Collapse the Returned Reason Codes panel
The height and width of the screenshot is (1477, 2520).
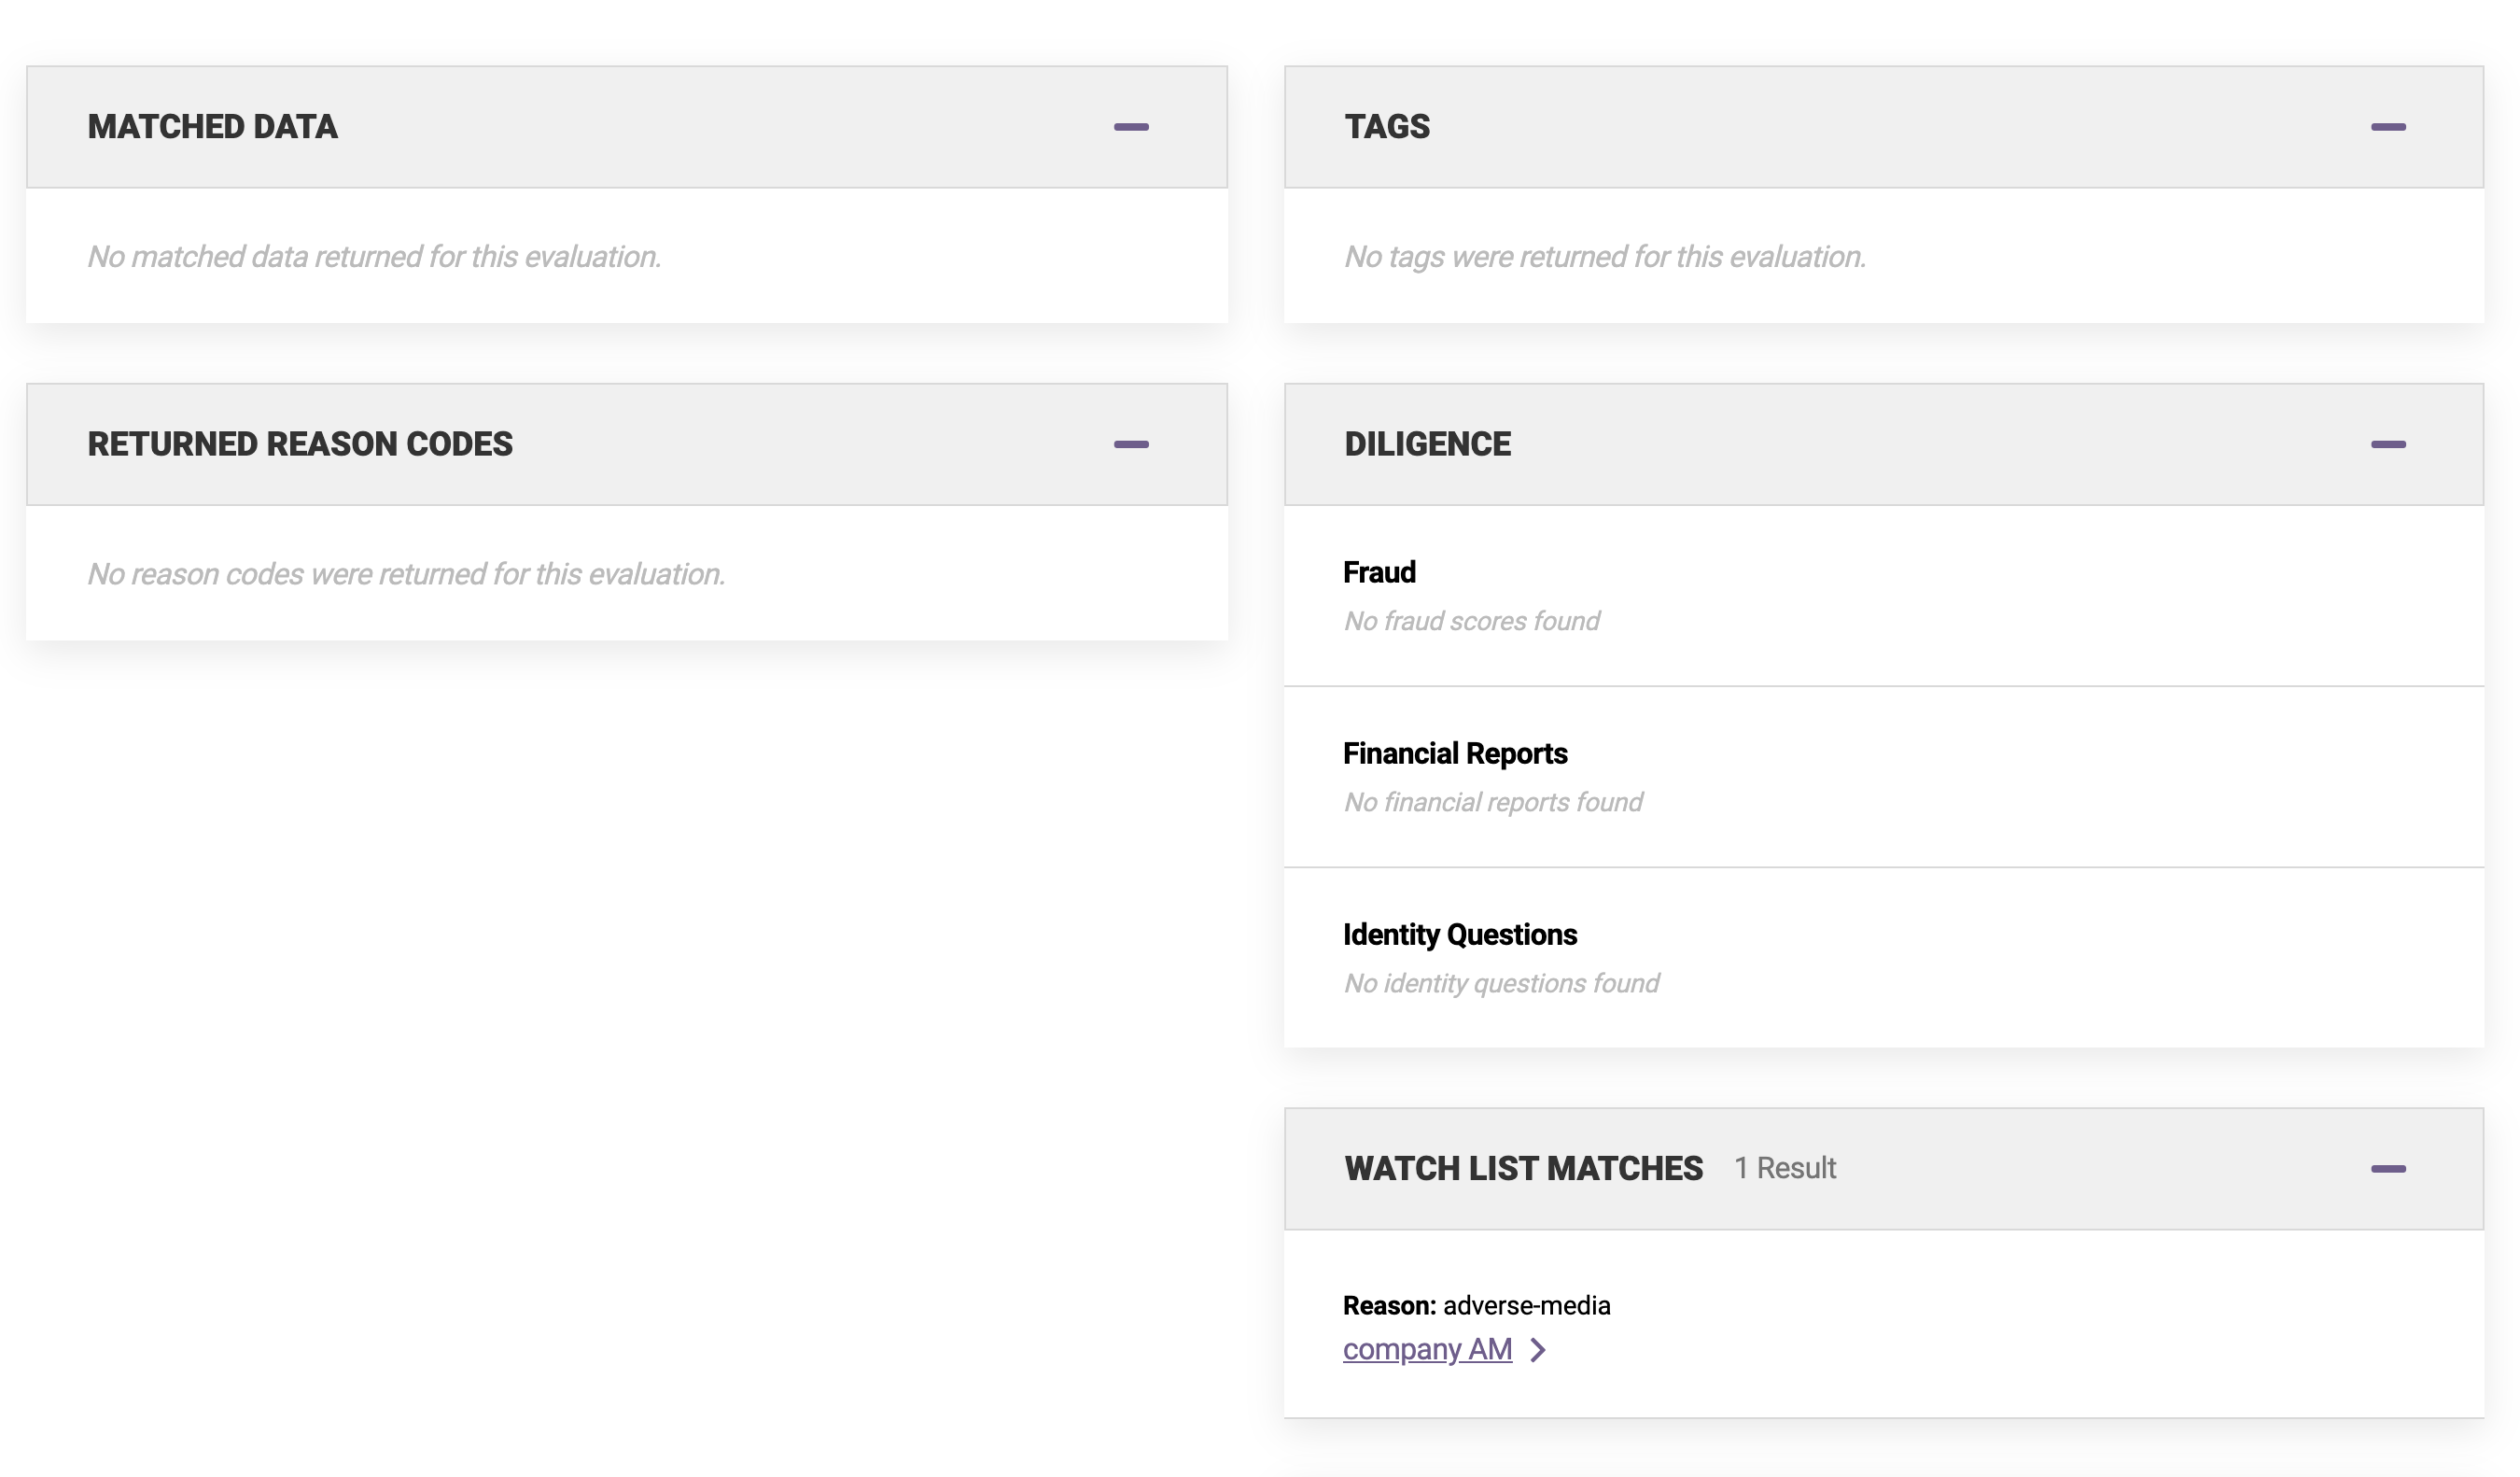click(1131, 444)
